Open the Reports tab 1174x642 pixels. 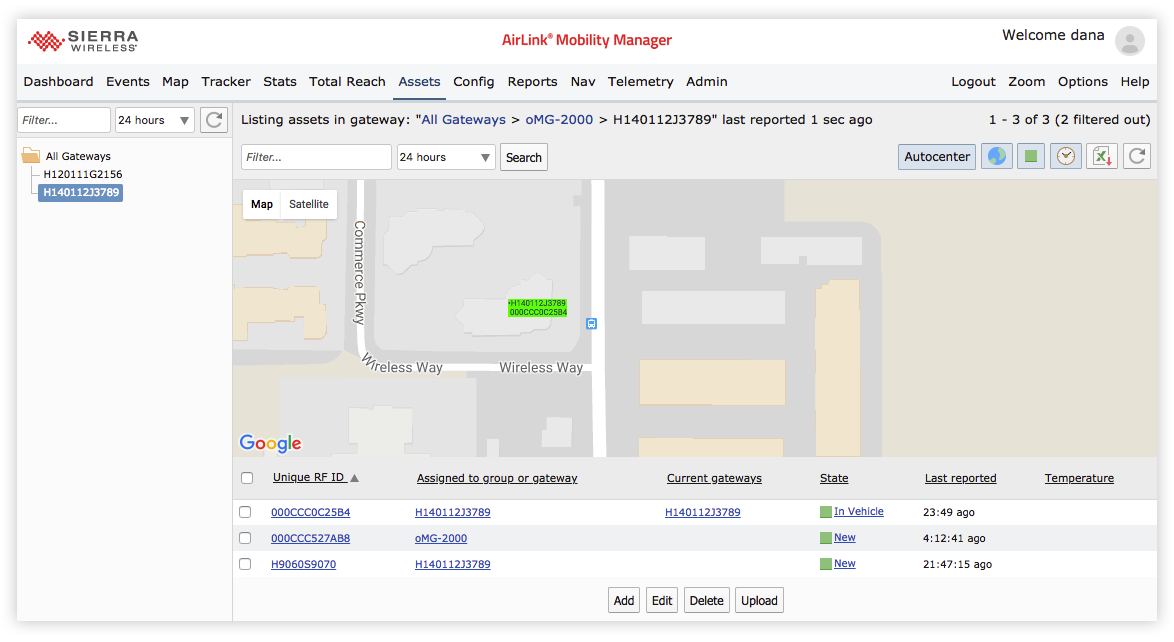click(x=532, y=82)
